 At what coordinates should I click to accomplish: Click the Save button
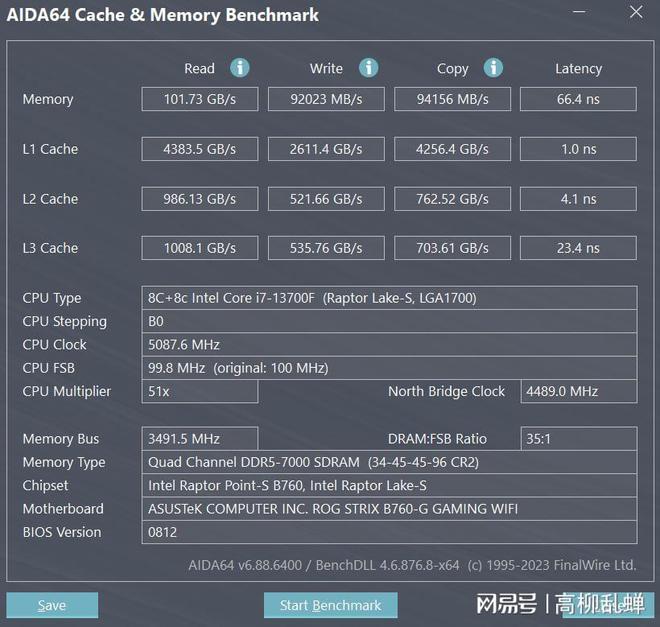[x=52, y=605]
